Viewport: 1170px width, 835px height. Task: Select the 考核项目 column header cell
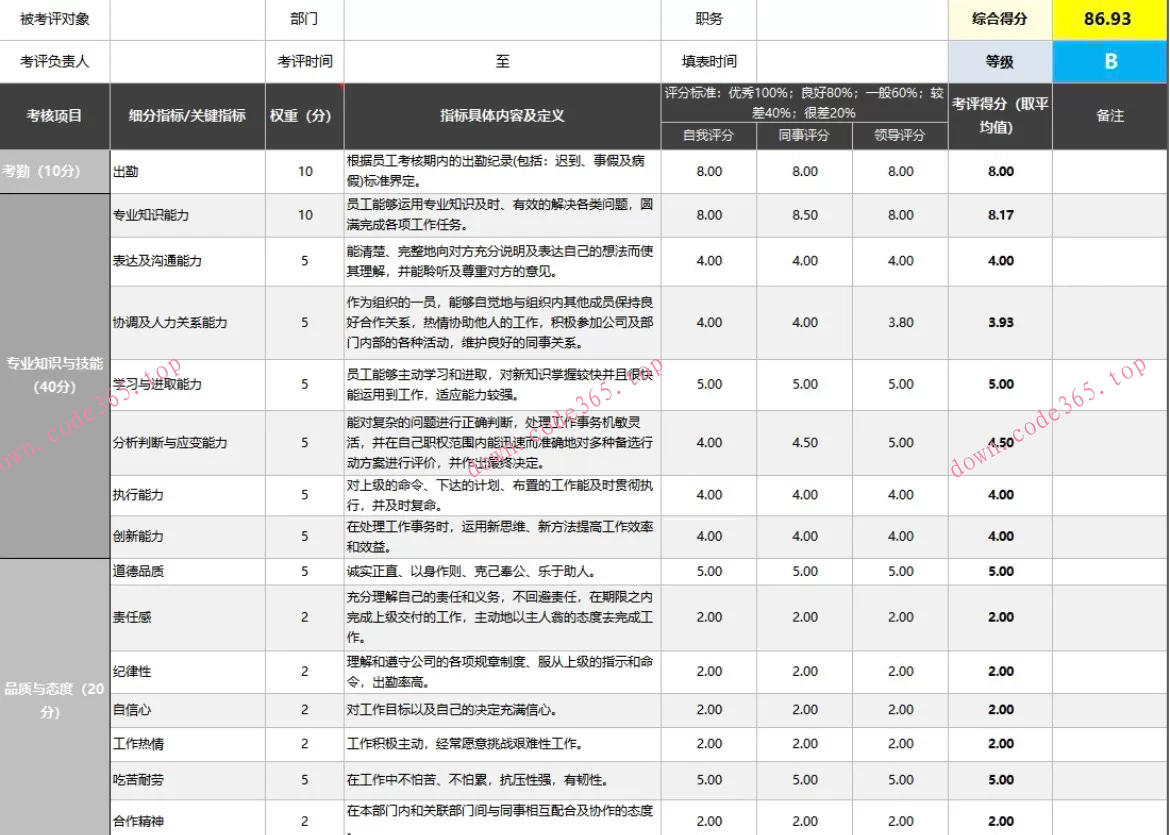tap(54, 117)
